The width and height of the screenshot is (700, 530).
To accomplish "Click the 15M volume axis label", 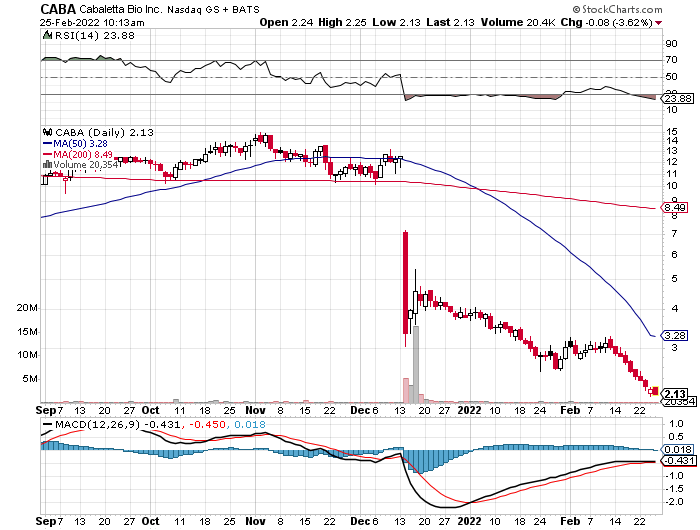I will click(27, 332).
